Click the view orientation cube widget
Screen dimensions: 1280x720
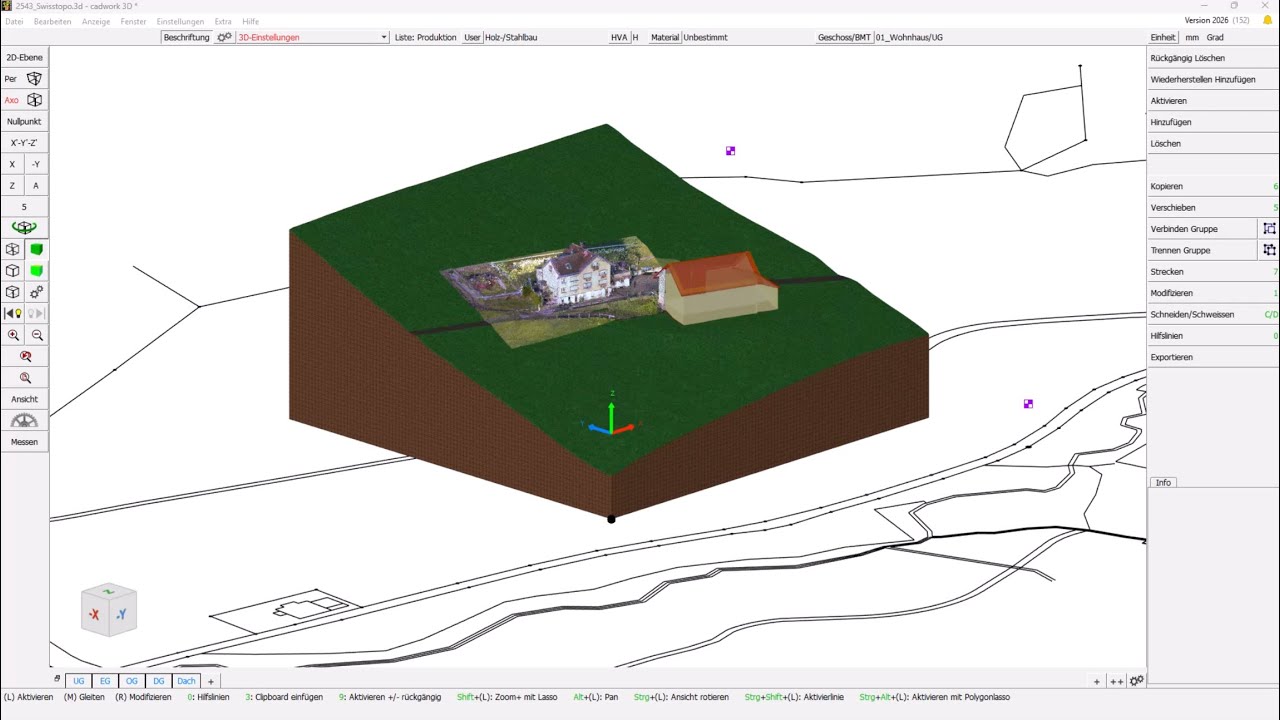(x=108, y=609)
